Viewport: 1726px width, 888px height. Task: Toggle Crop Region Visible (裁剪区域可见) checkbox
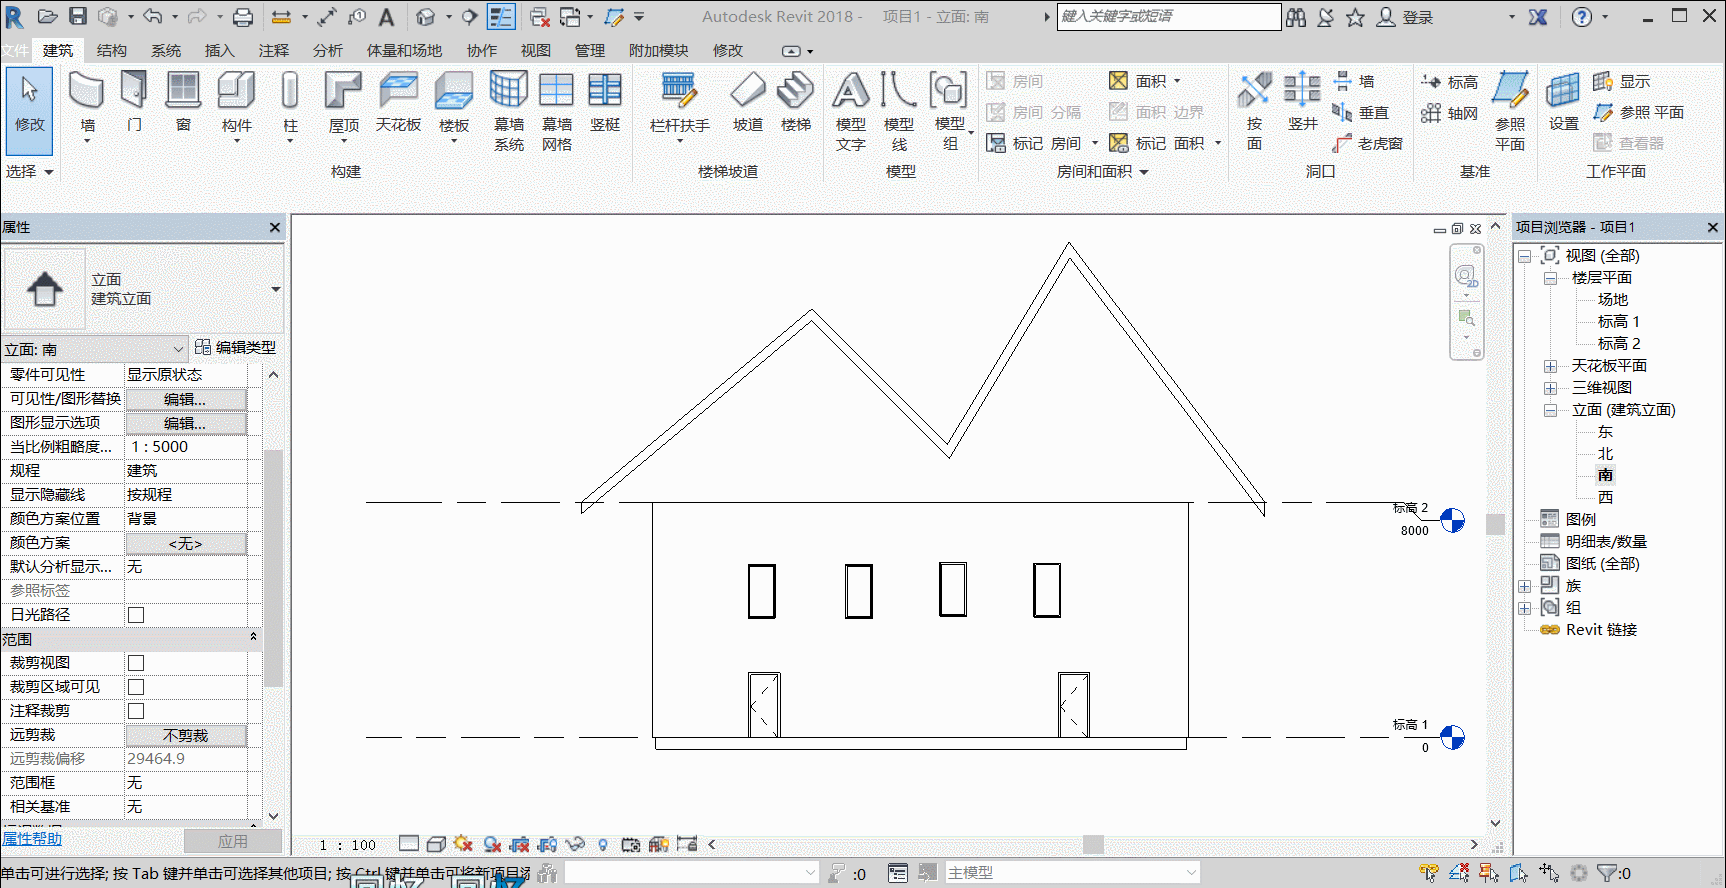136,687
